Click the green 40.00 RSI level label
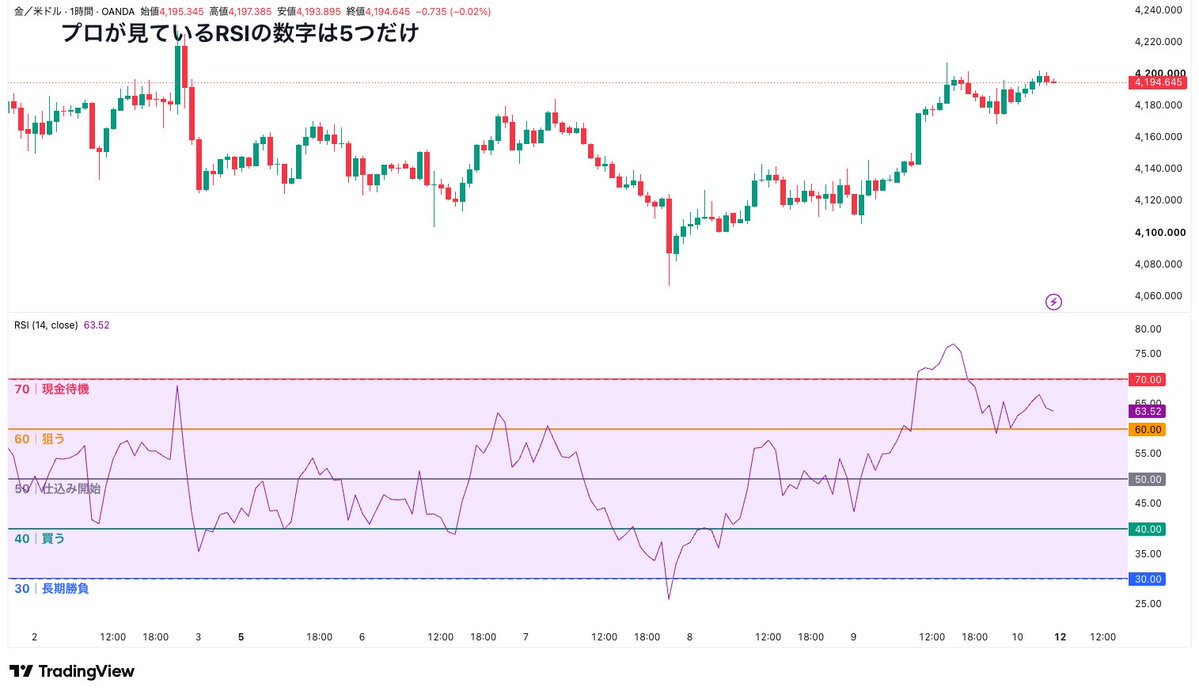The height and width of the screenshot is (695, 1199). point(1147,529)
